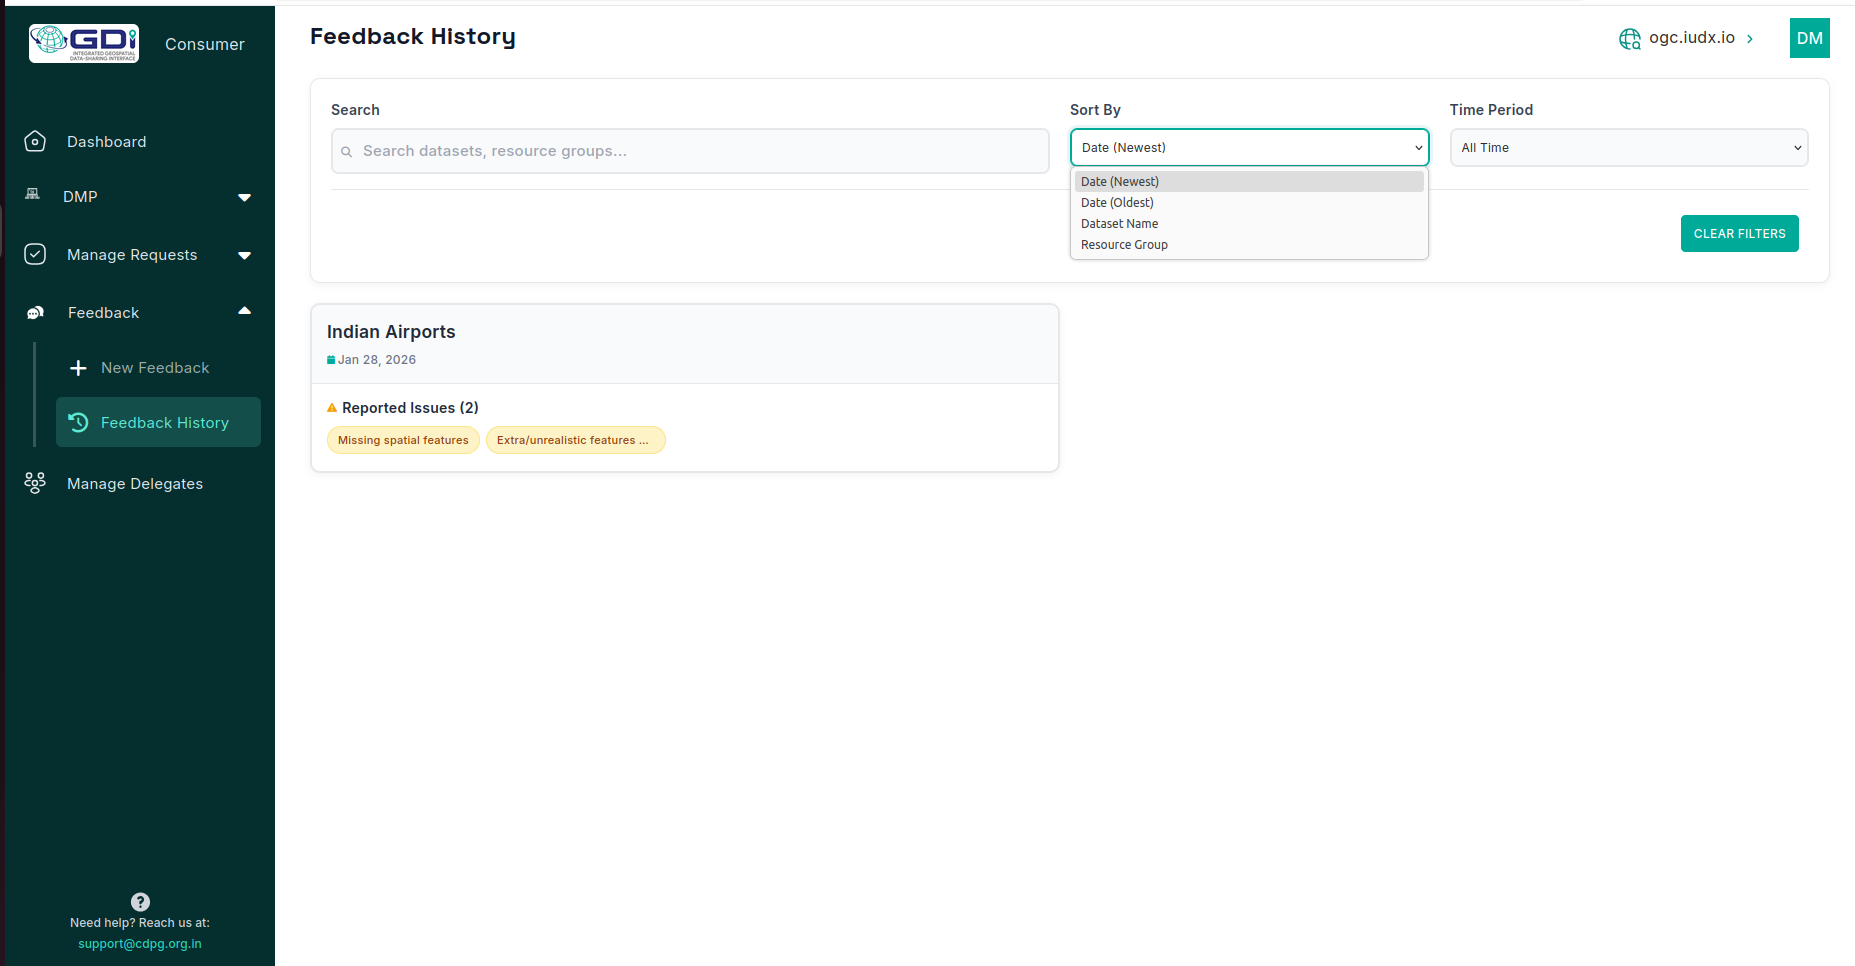Click the DMP sidebar icon
Viewport: 1855px width, 966px height.
coord(33,195)
